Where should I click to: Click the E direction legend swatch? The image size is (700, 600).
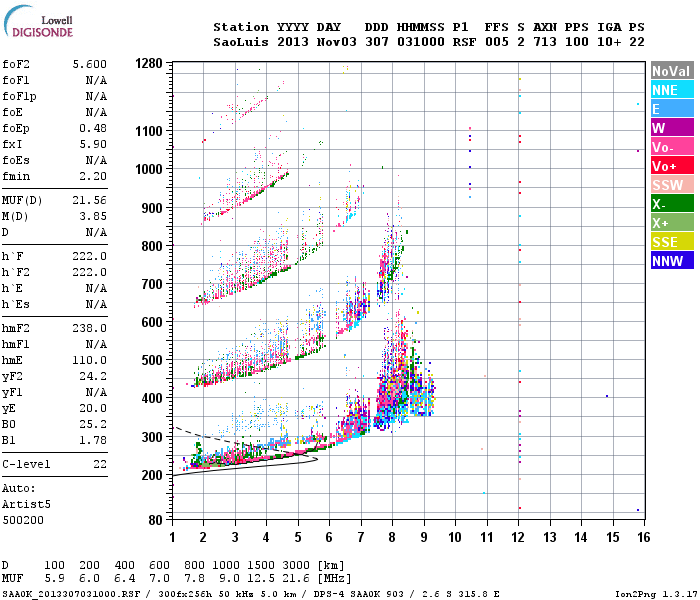coord(672,109)
